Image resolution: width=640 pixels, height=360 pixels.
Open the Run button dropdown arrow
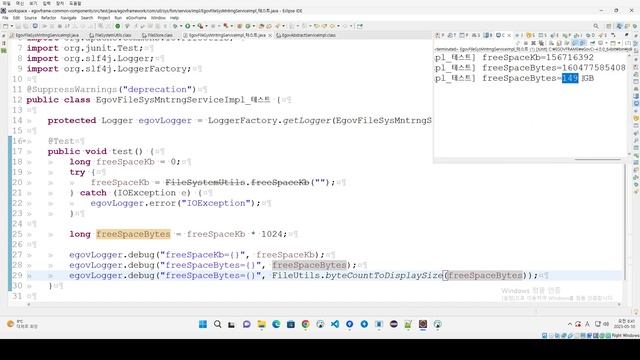[x=193, y=26]
